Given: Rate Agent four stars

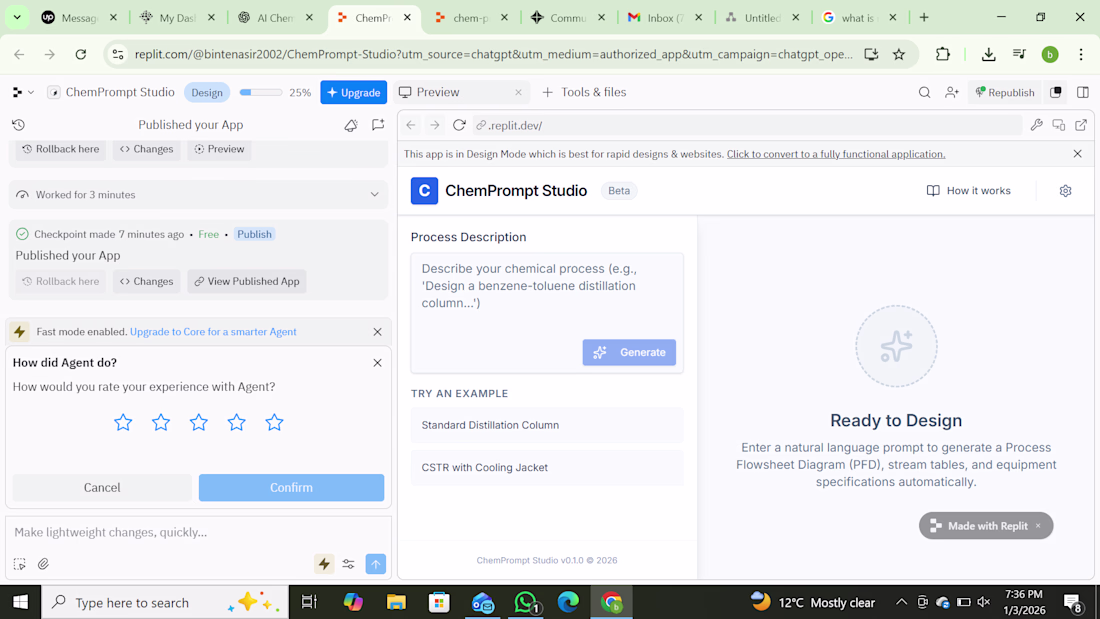Looking at the screenshot, I should pyautogui.click(x=236, y=422).
